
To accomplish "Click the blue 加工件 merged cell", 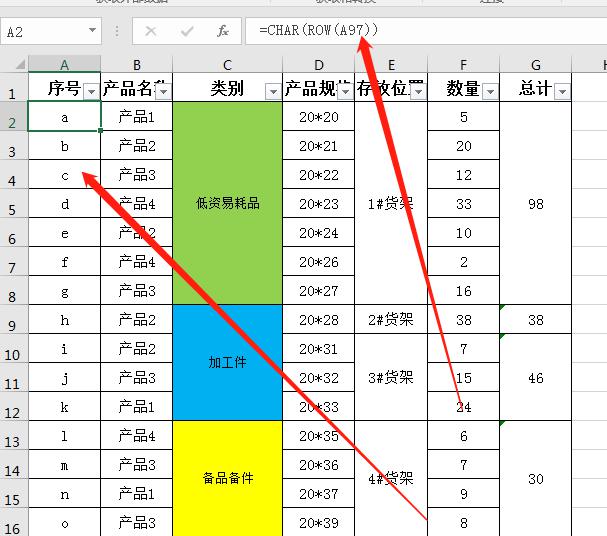I will (228, 363).
